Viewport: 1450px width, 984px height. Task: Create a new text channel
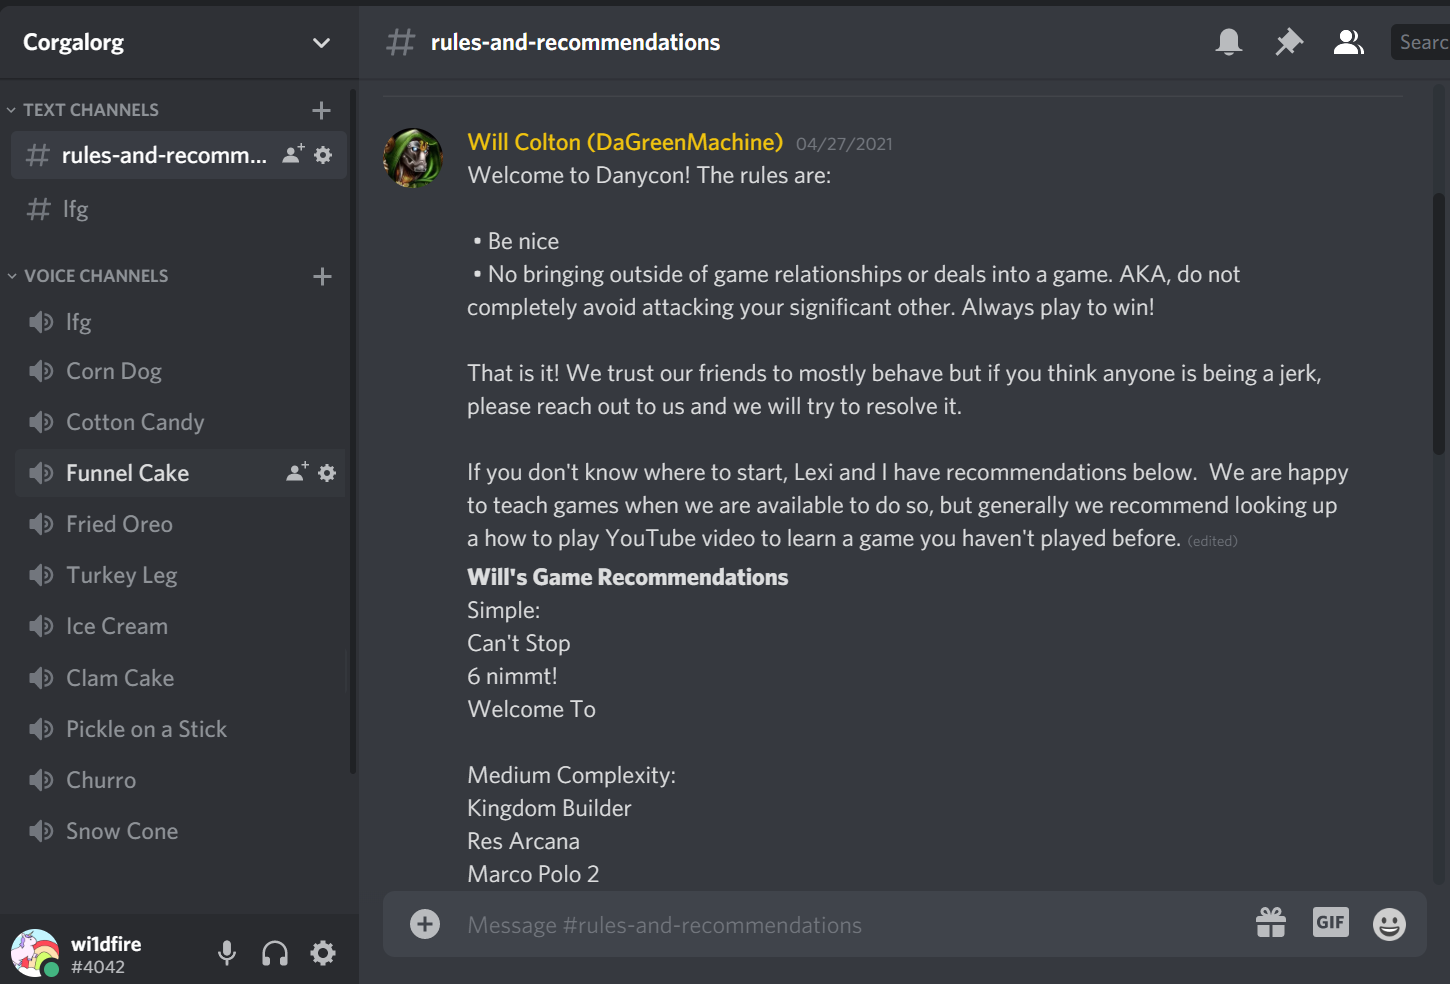point(321,110)
